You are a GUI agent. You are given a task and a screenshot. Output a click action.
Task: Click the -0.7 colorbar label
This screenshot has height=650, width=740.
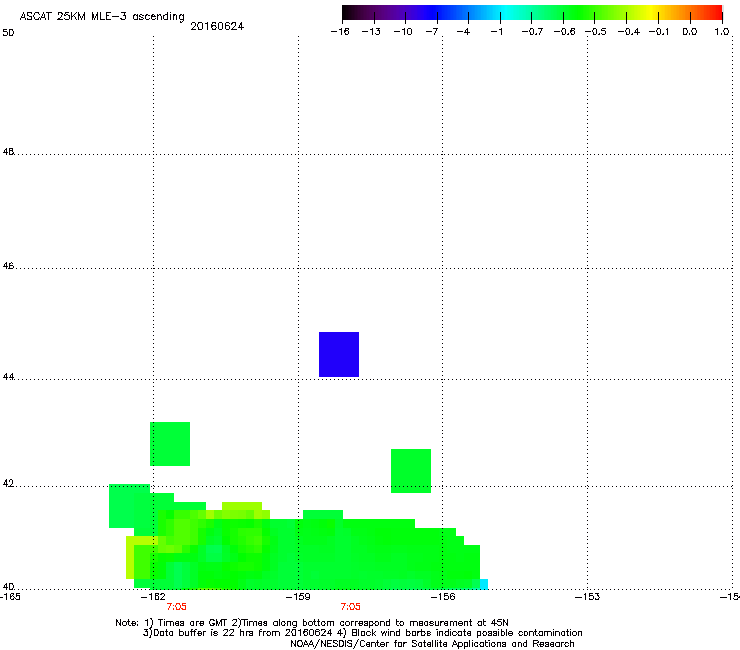532,32
